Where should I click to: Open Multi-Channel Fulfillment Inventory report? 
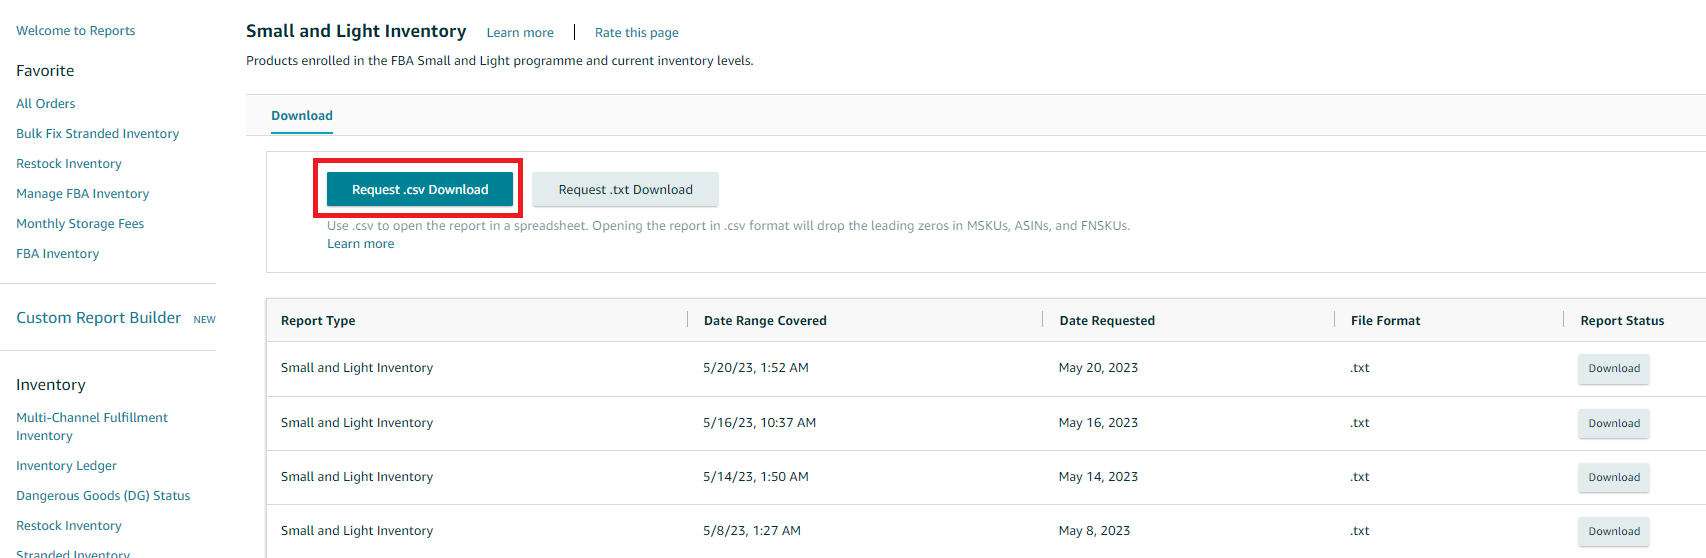(x=92, y=426)
